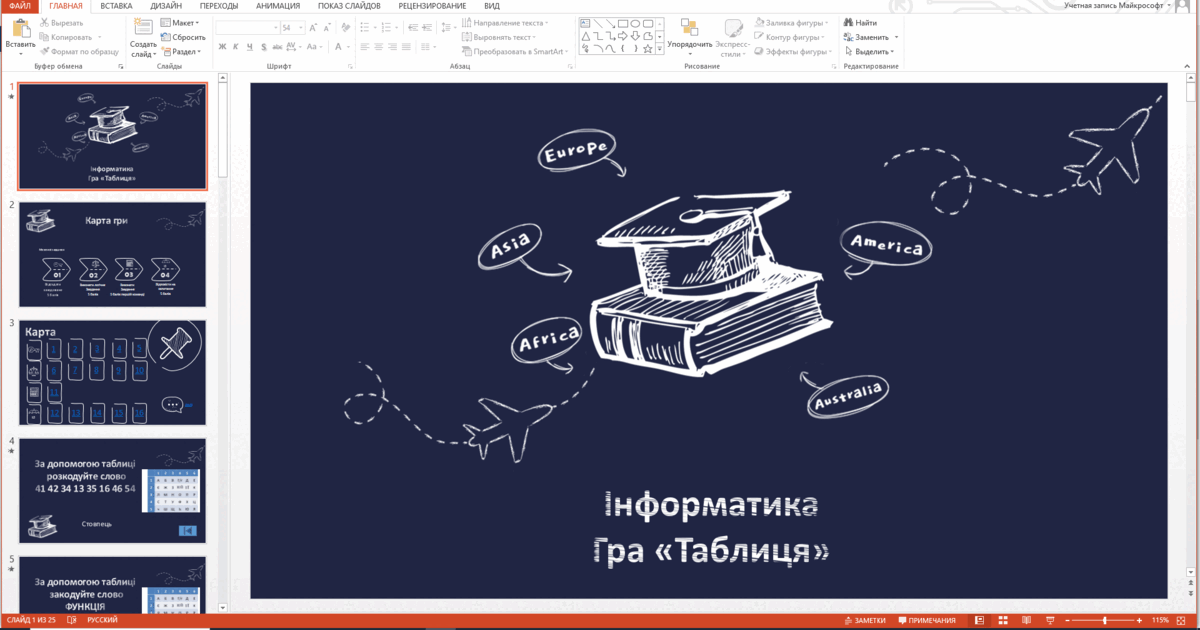The width and height of the screenshot is (1200, 630).
Task: Select the oval shape in shapes gallery
Action: click(635, 23)
